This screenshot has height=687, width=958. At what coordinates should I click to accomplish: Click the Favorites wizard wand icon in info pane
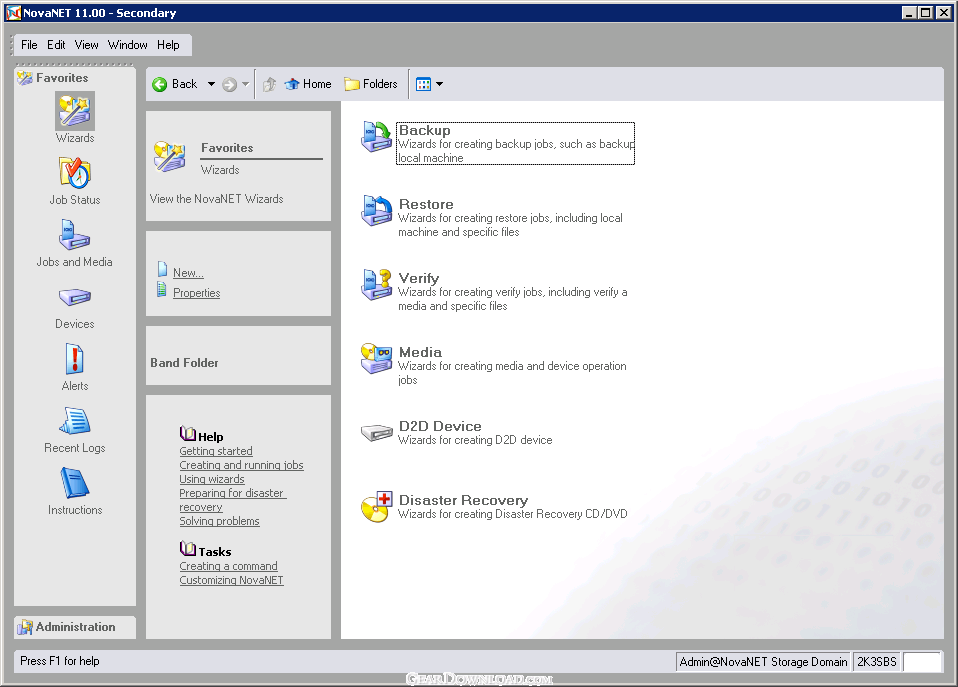pos(169,156)
